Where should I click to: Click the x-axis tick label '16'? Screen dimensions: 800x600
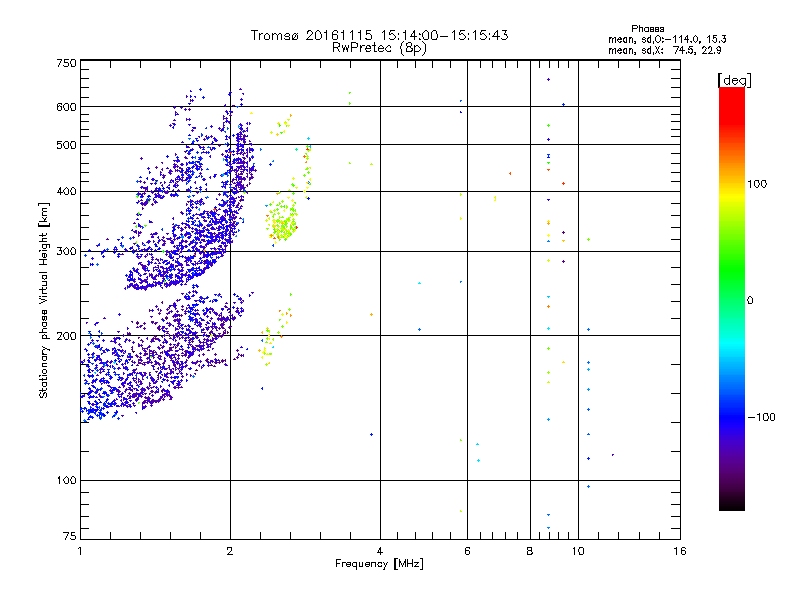click(x=680, y=551)
